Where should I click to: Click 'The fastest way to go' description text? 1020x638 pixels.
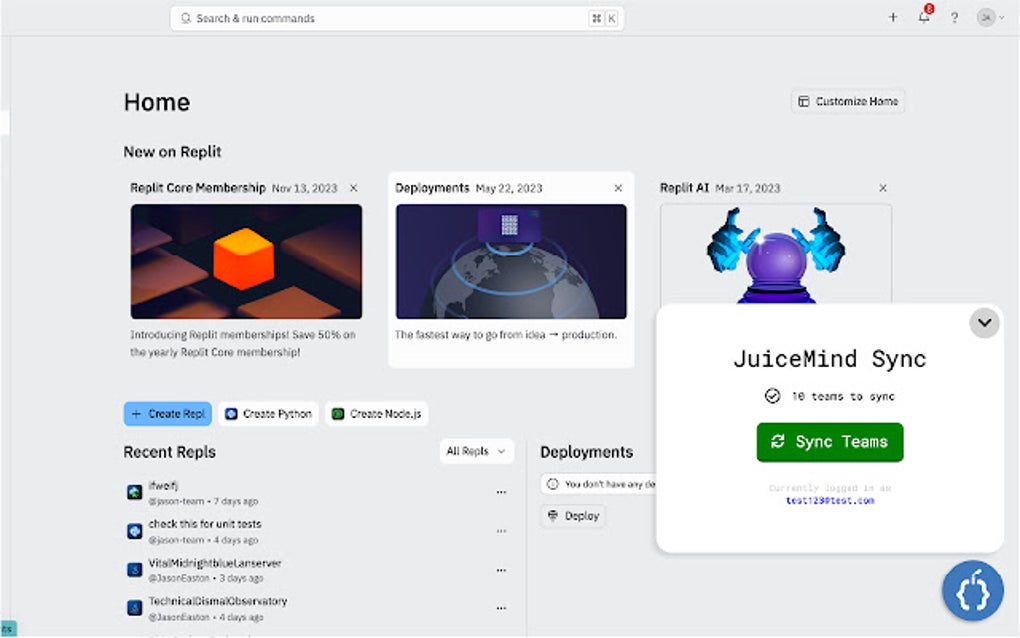click(x=505, y=335)
